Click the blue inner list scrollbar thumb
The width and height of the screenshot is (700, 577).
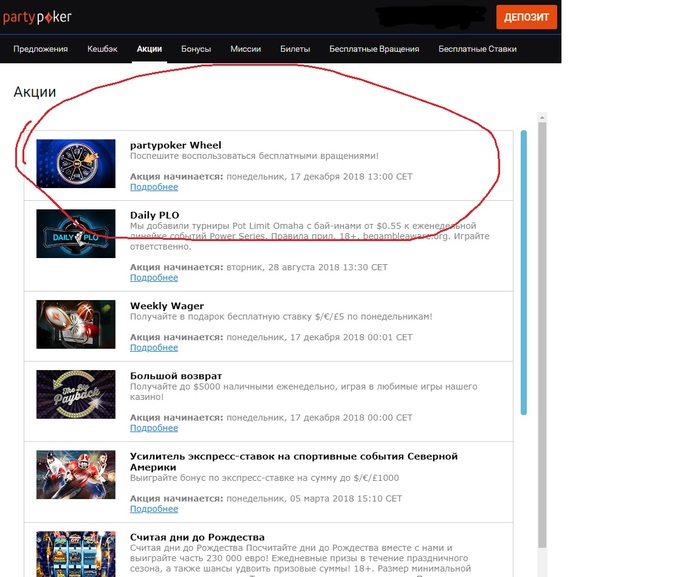[524, 273]
